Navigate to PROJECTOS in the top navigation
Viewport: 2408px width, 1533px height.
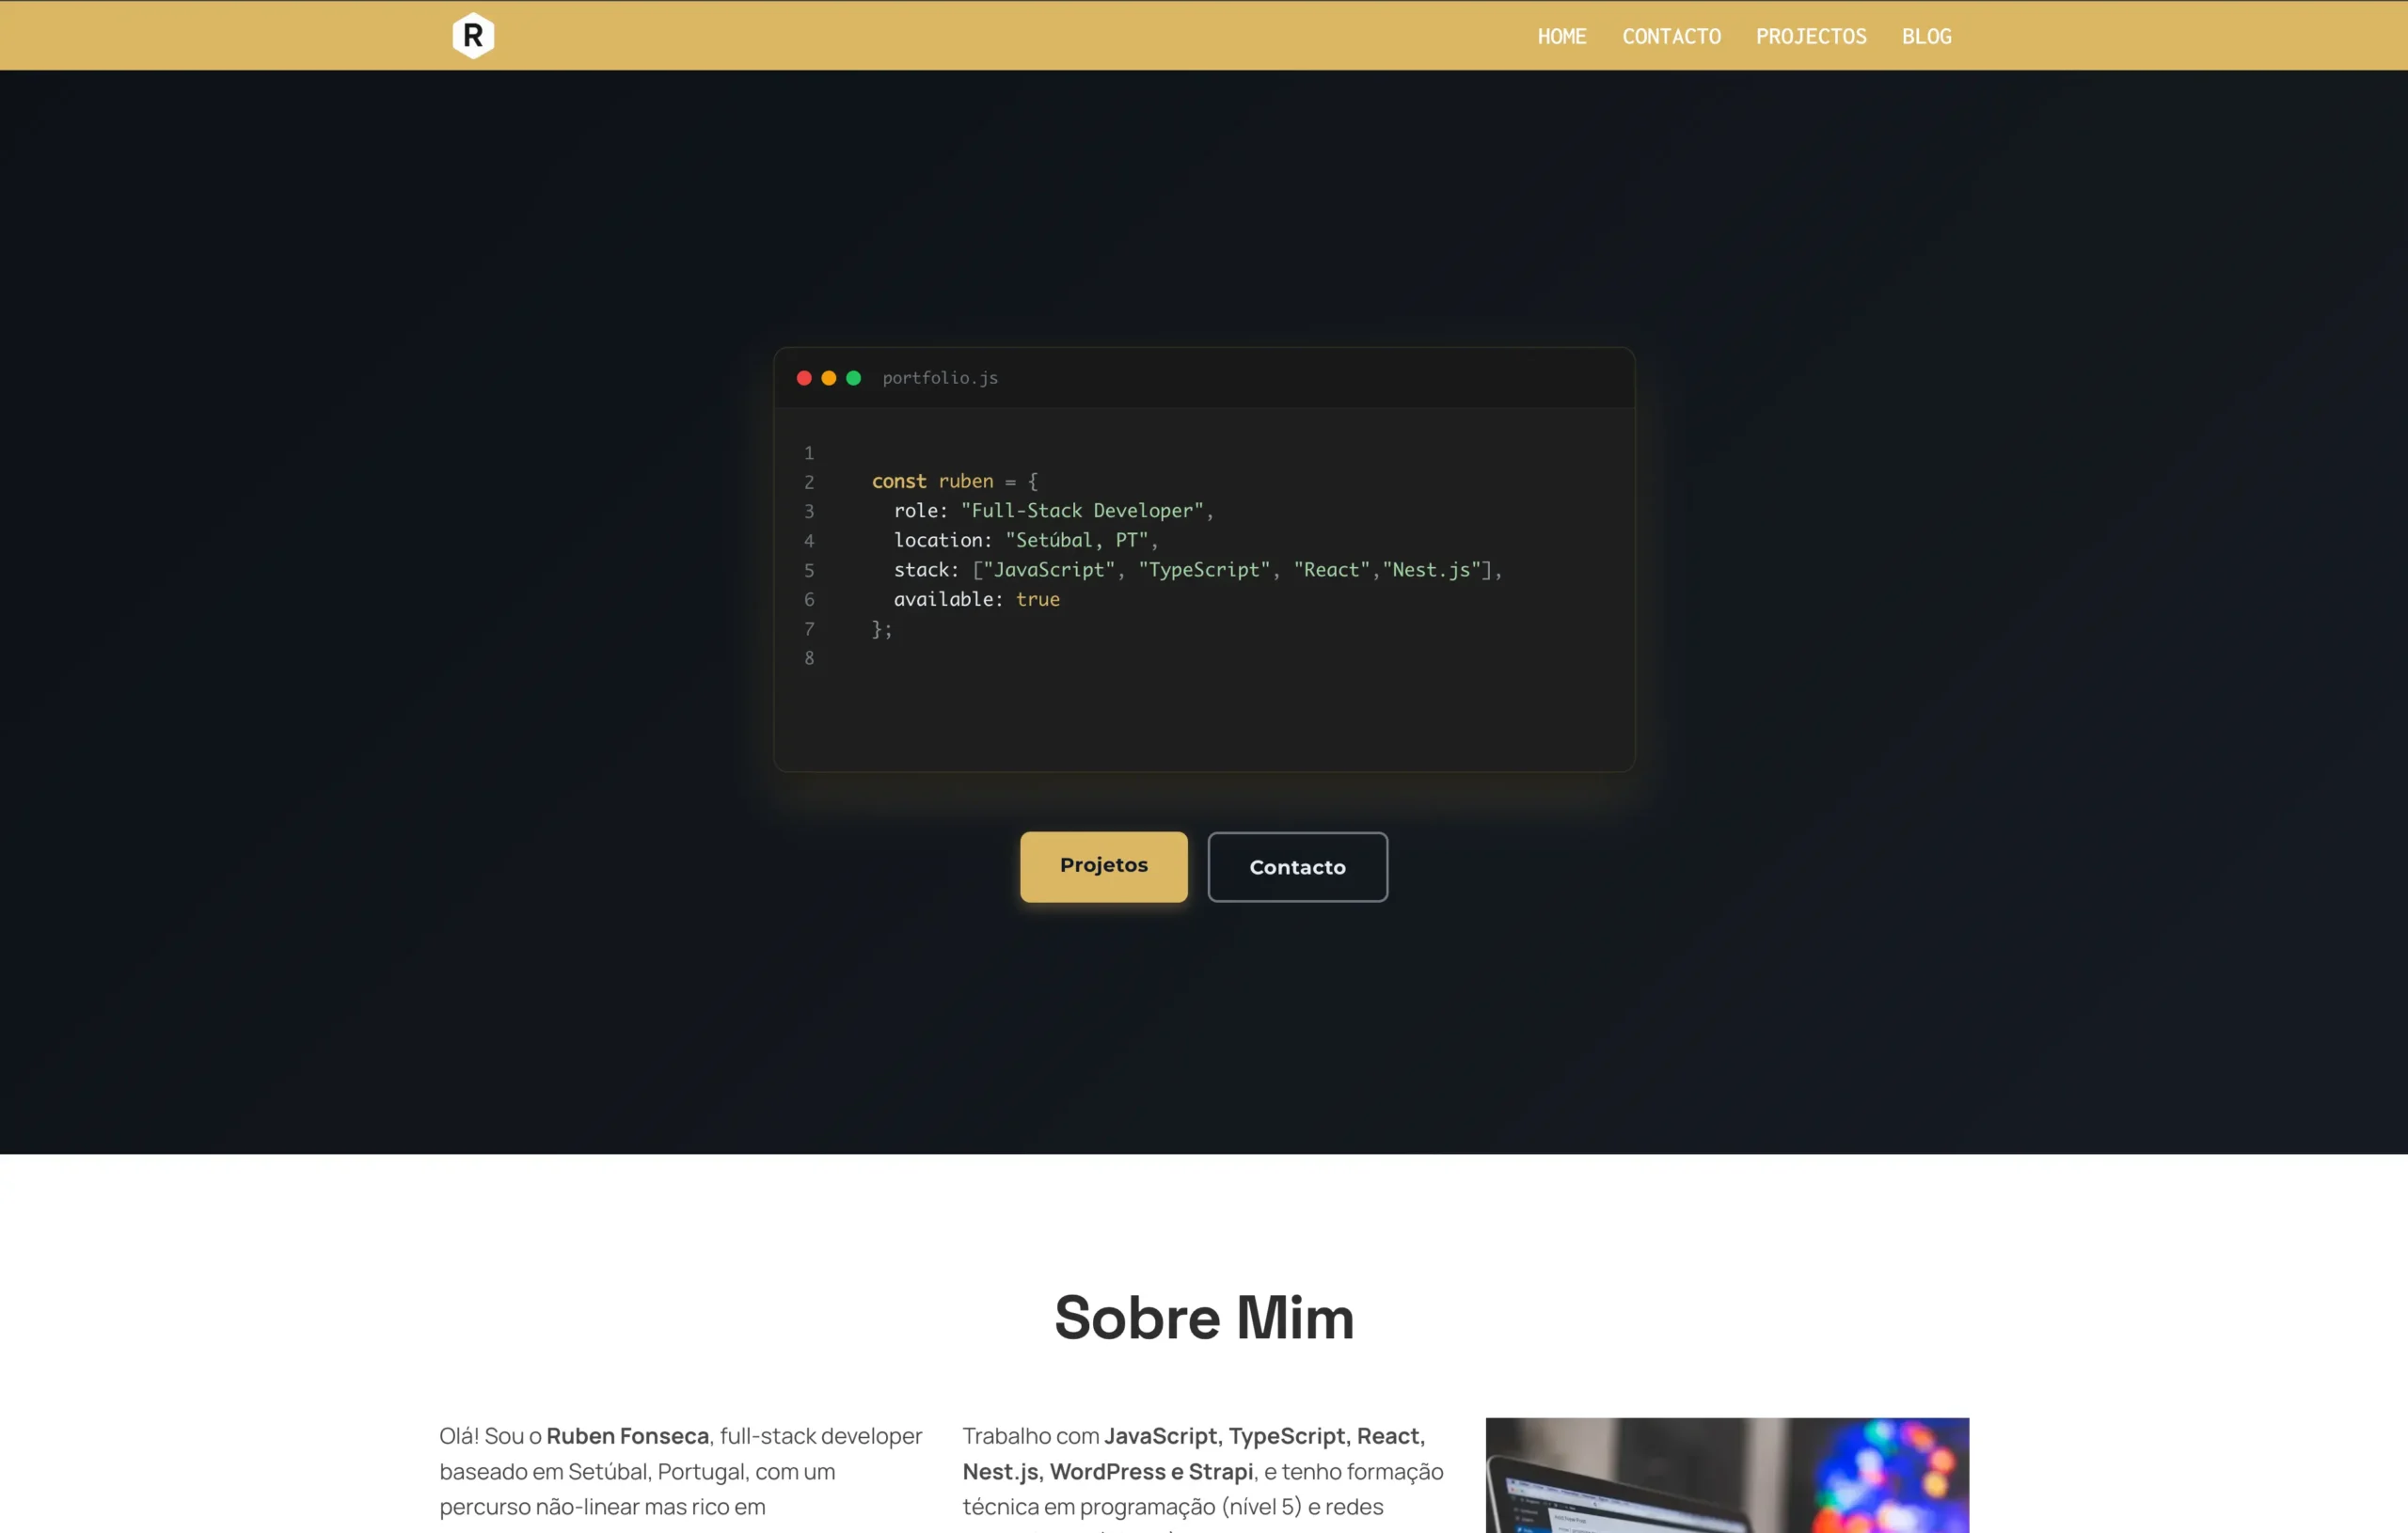pyautogui.click(x=1812, y=36)
